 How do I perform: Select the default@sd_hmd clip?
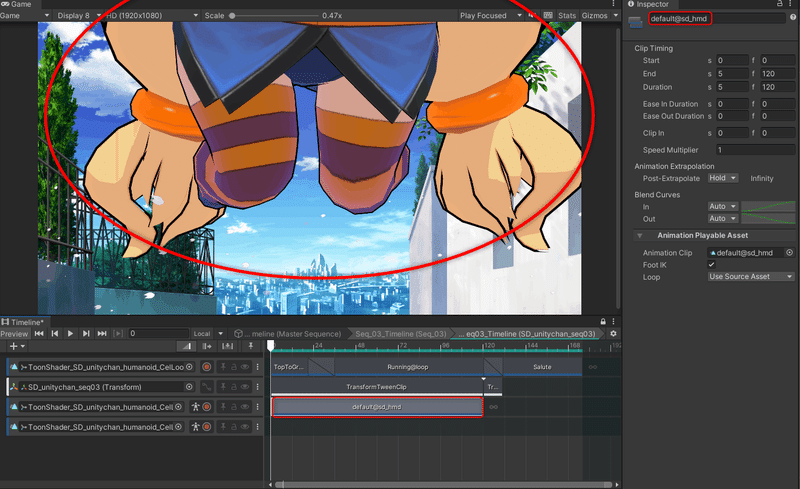coord(377,407)
